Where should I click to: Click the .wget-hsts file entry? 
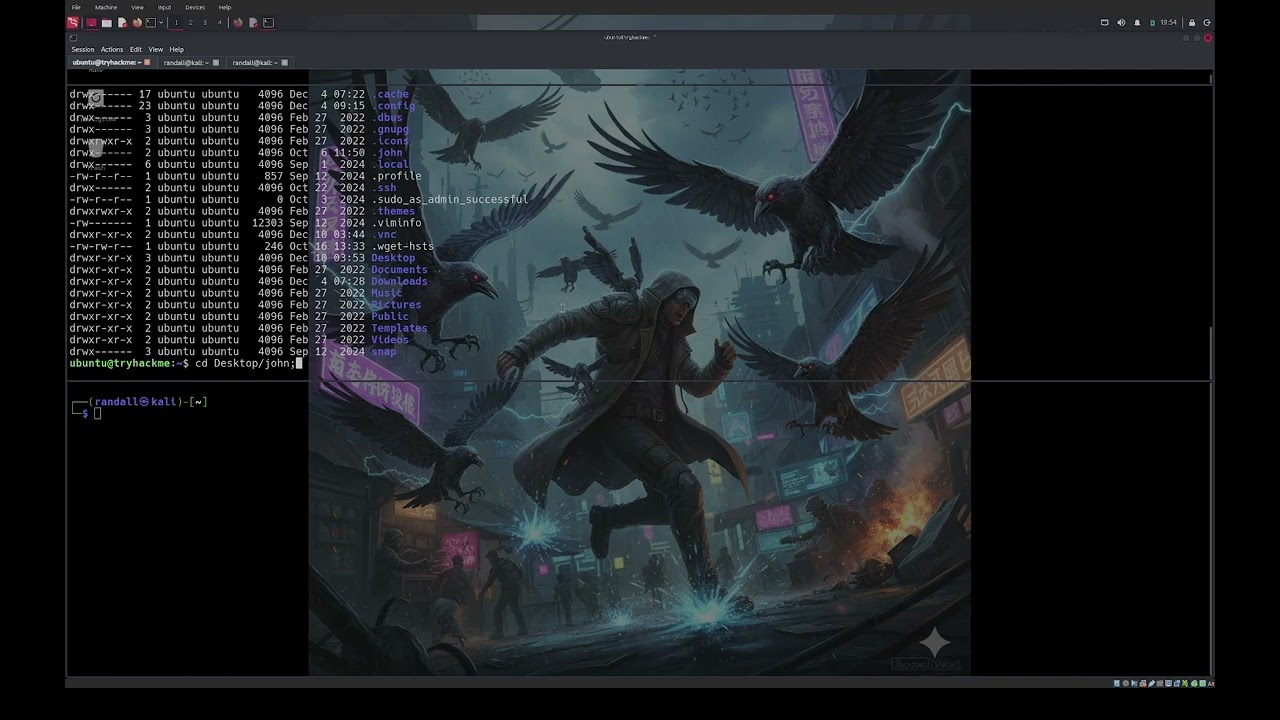point(402,246)
